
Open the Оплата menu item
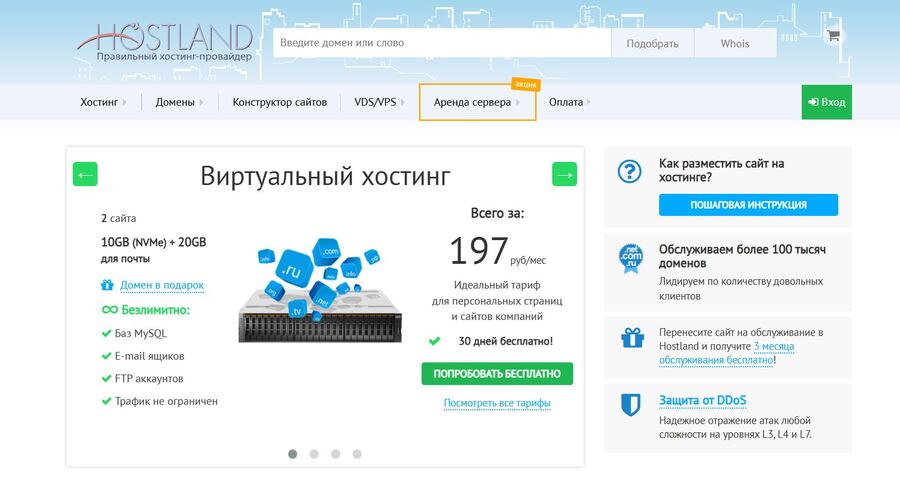click(x=566, y=102)
